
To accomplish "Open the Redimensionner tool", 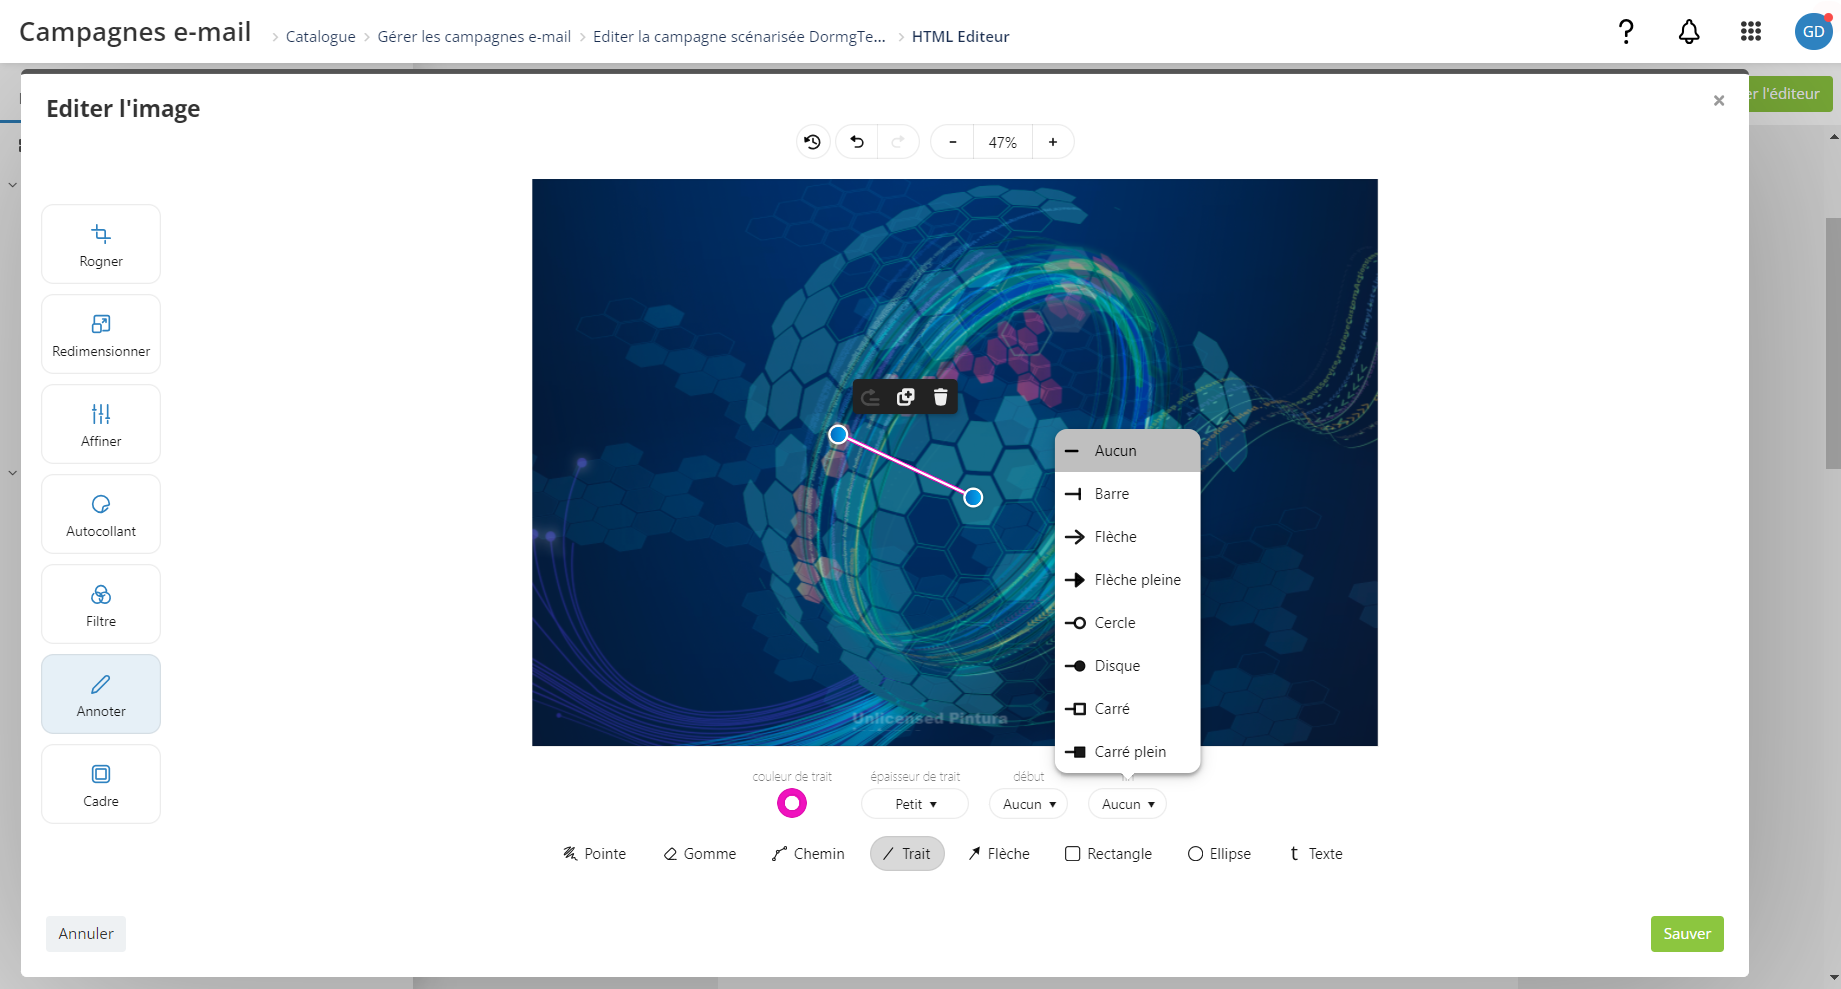I will tap(101, 334).
